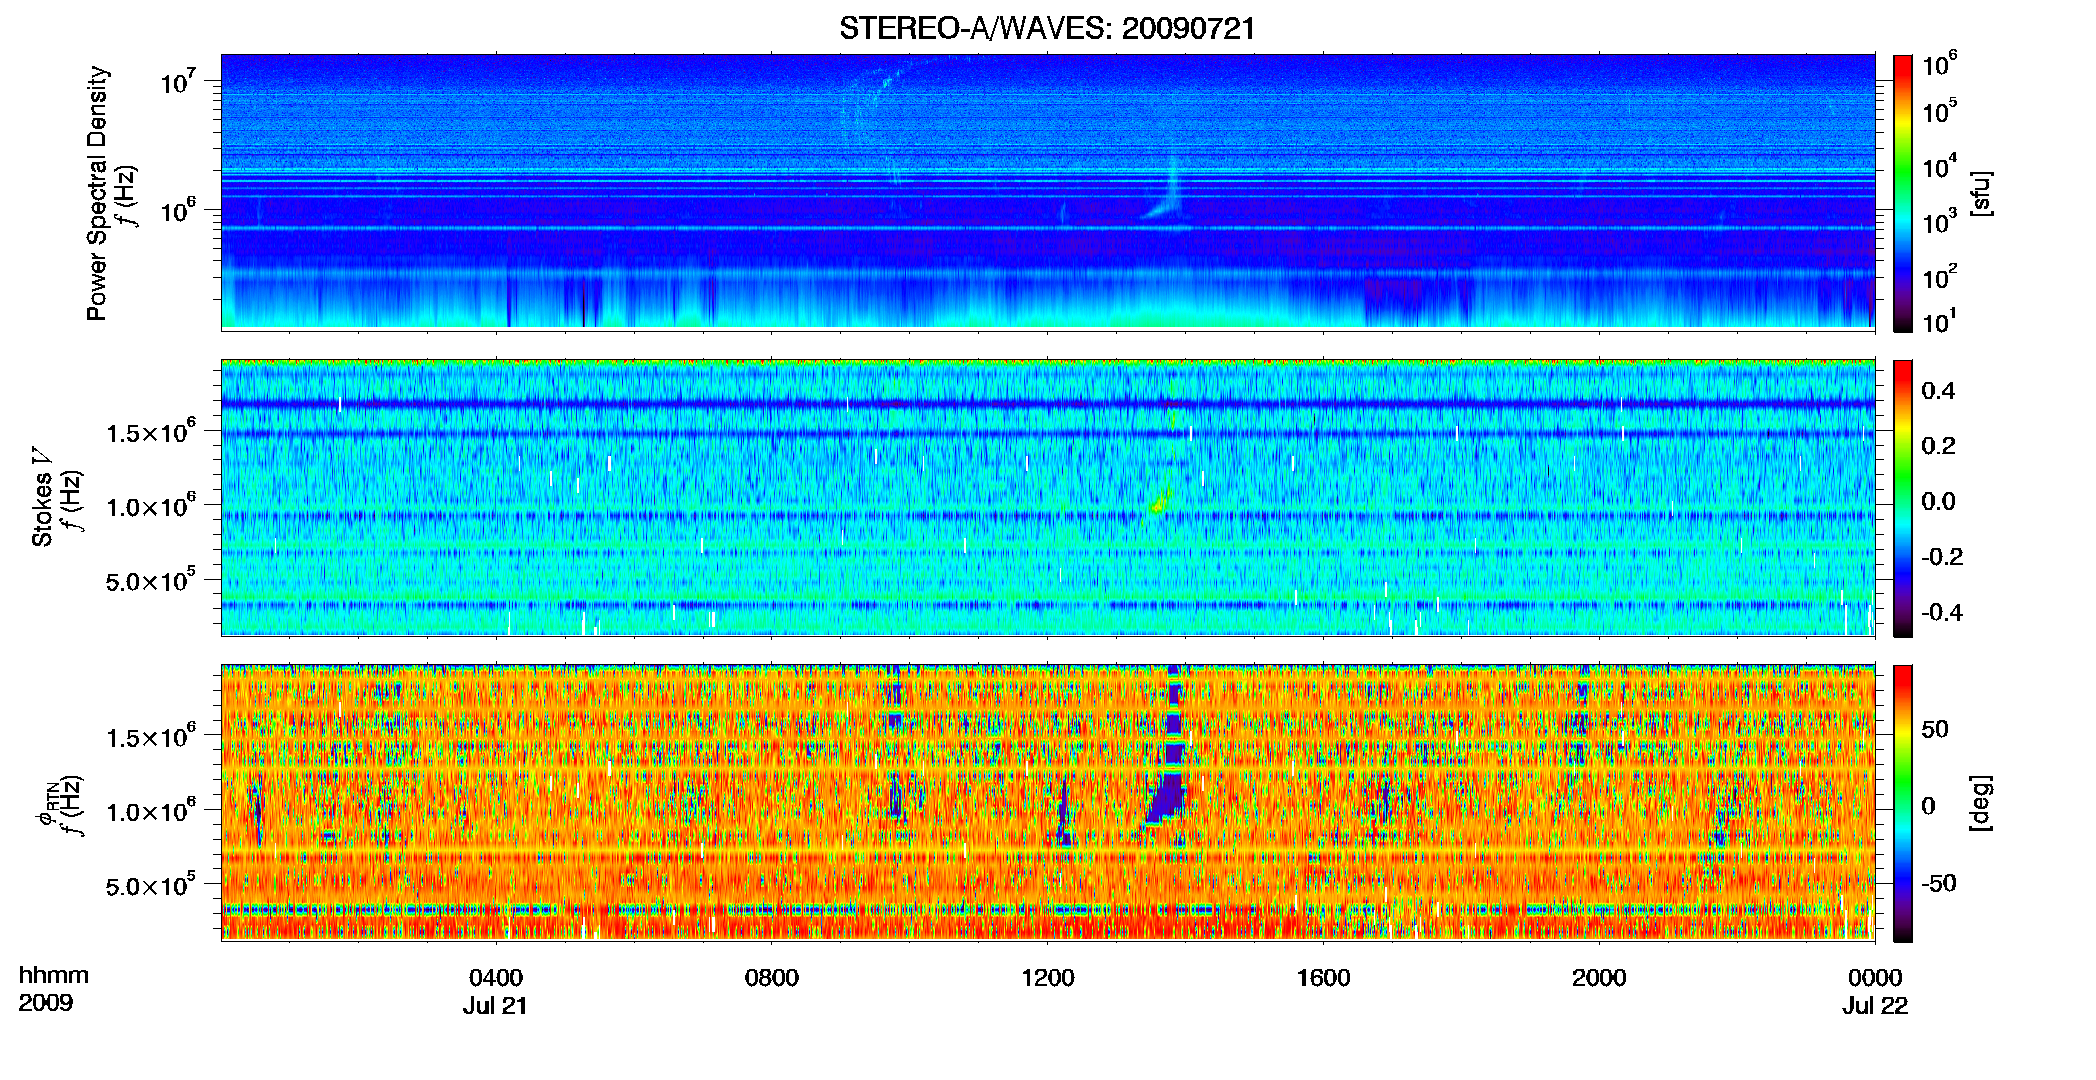Click the 1200 time axis label
This screenshot has width=2096, height=1080.
1048,977
